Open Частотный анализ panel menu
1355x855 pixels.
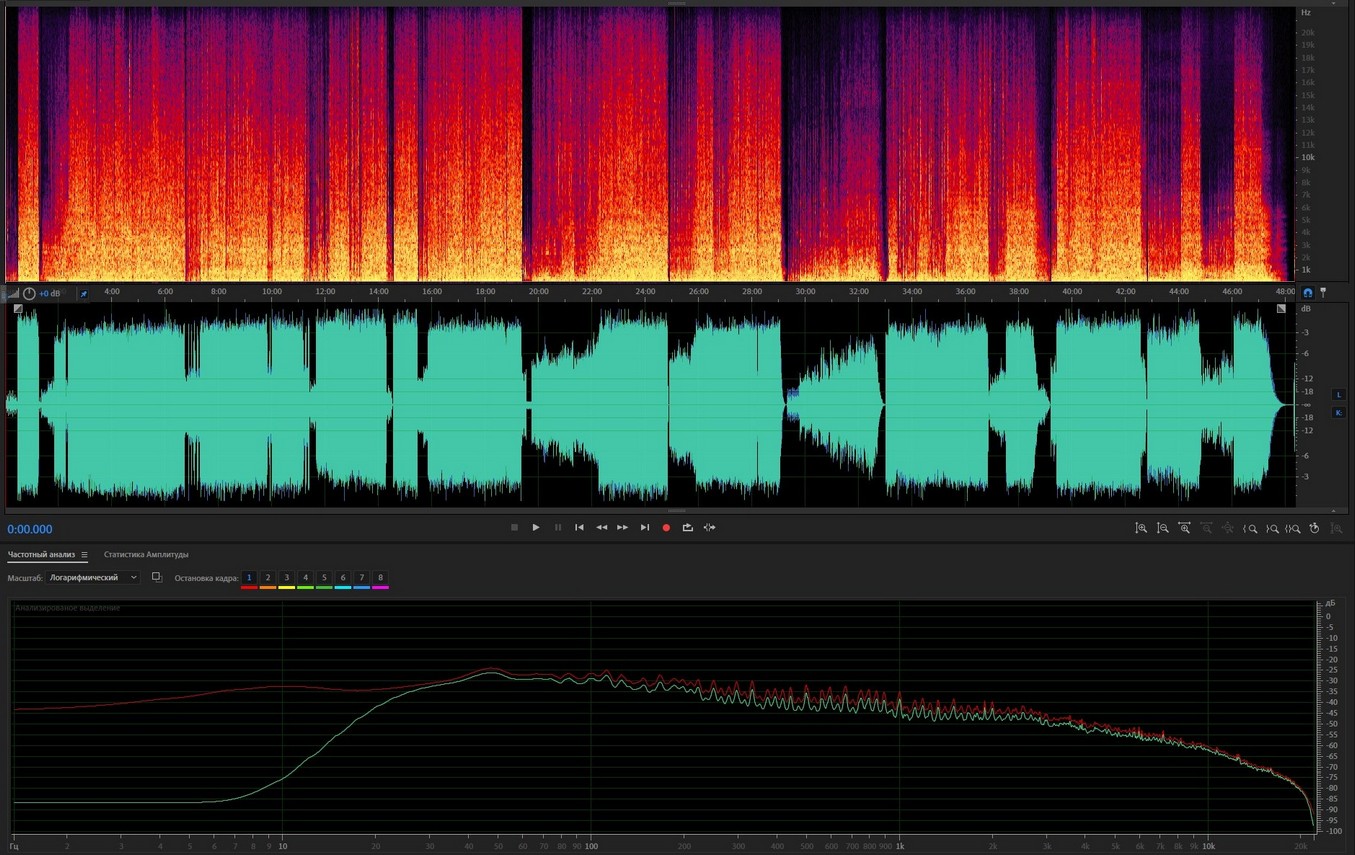coord(84,555)
